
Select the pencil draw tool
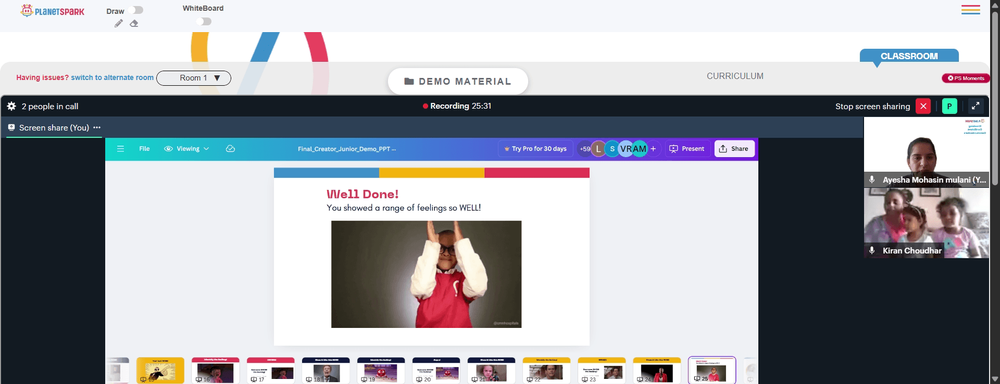point(119,24)
